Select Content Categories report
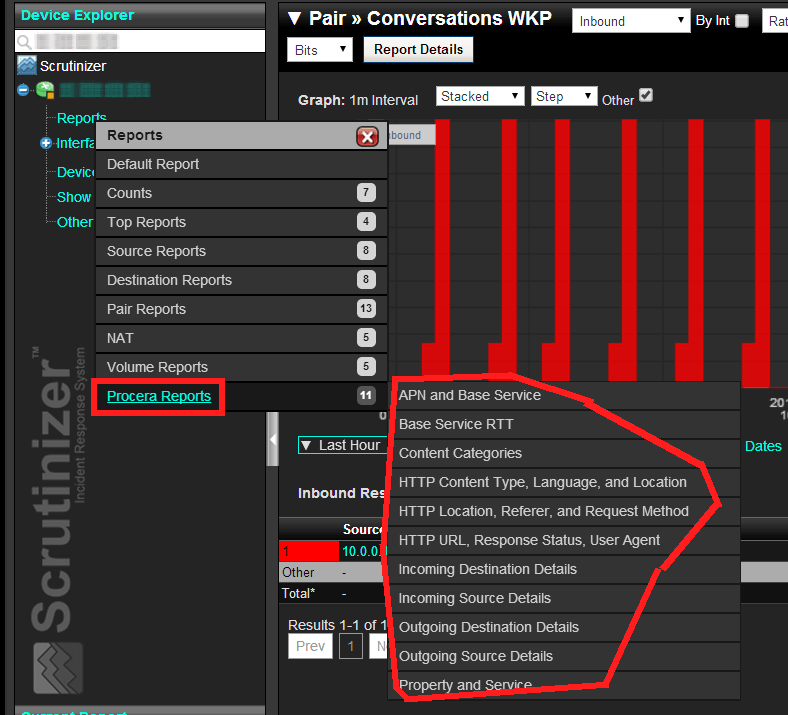Viewport: 788px width, 715px height. point(566,453)
